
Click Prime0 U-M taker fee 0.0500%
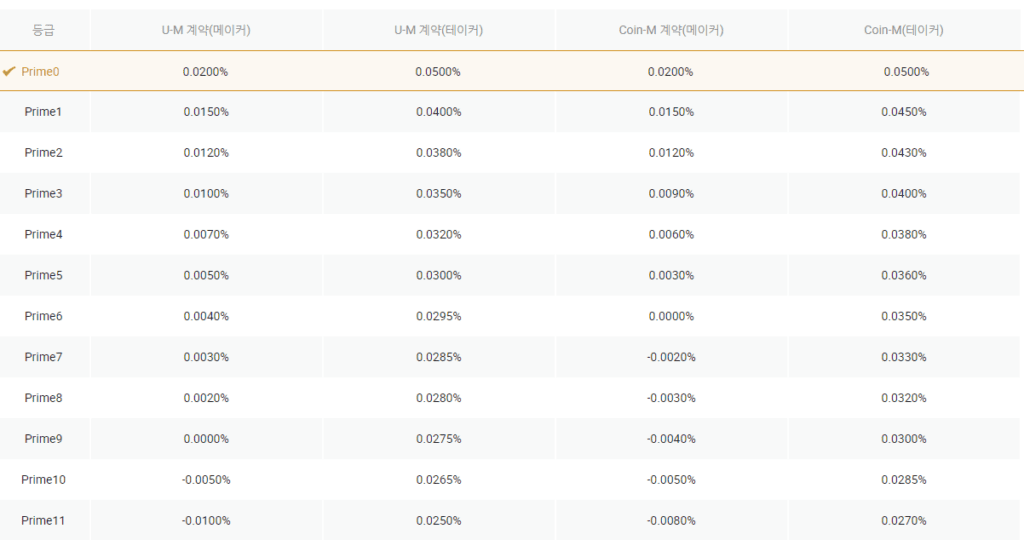(438, 72)
